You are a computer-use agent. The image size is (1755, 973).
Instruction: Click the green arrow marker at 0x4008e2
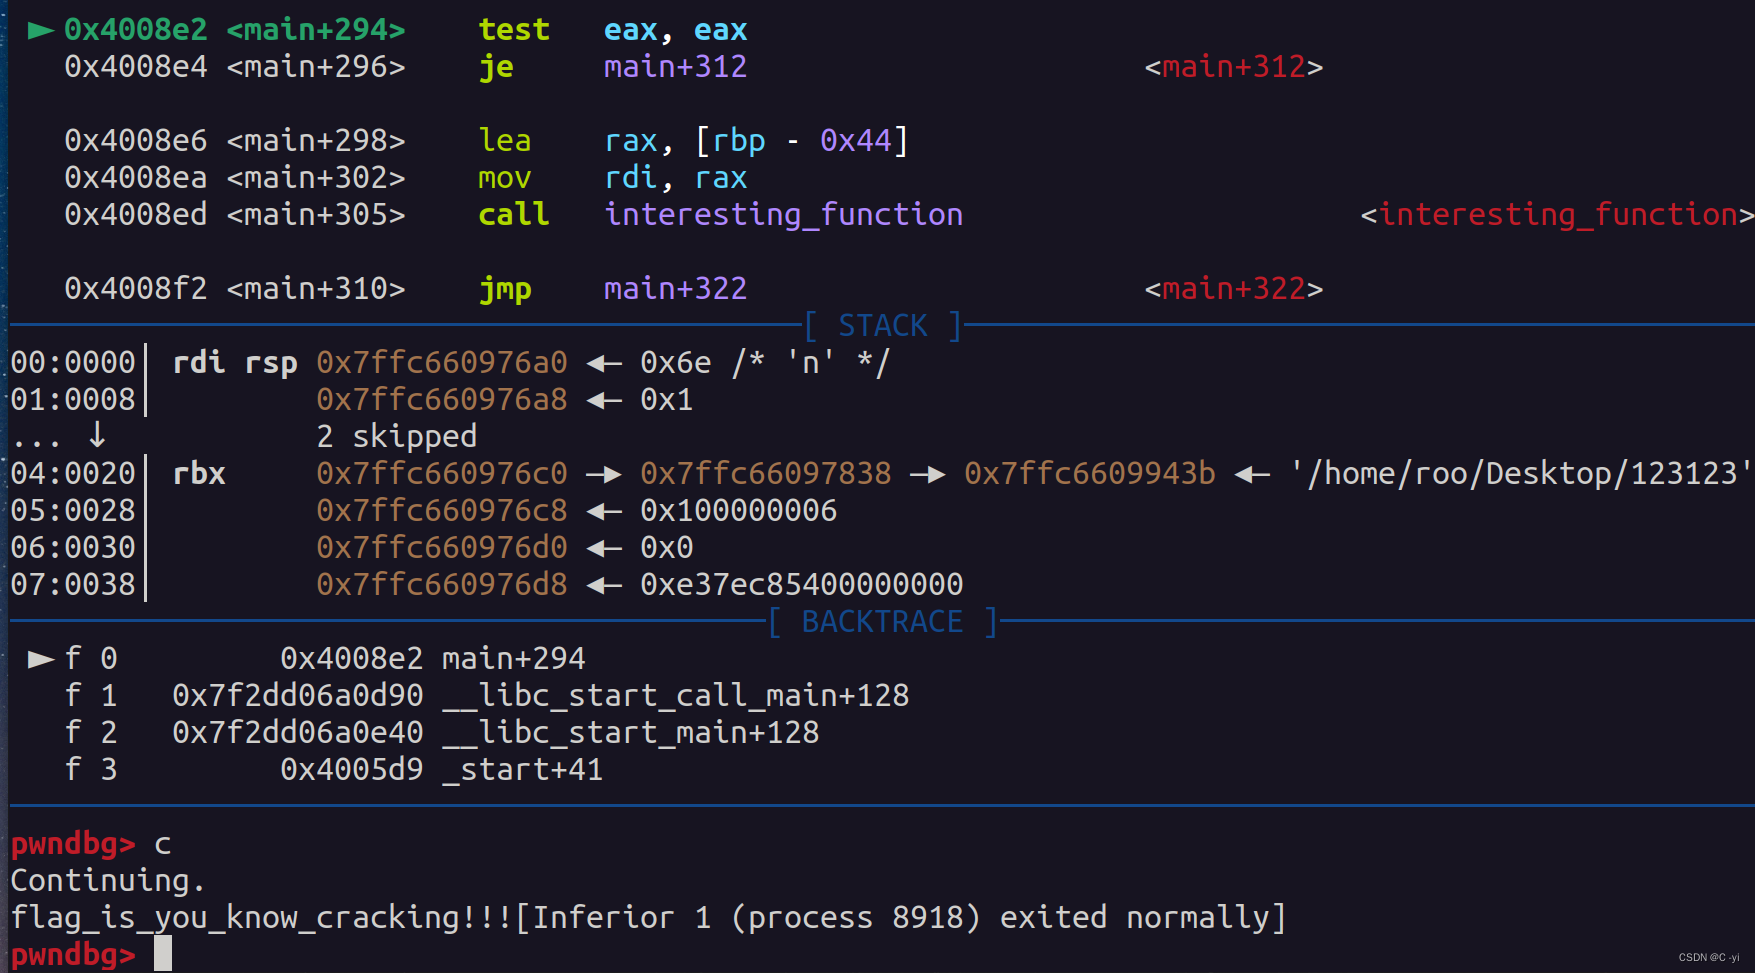pos(40,29)
